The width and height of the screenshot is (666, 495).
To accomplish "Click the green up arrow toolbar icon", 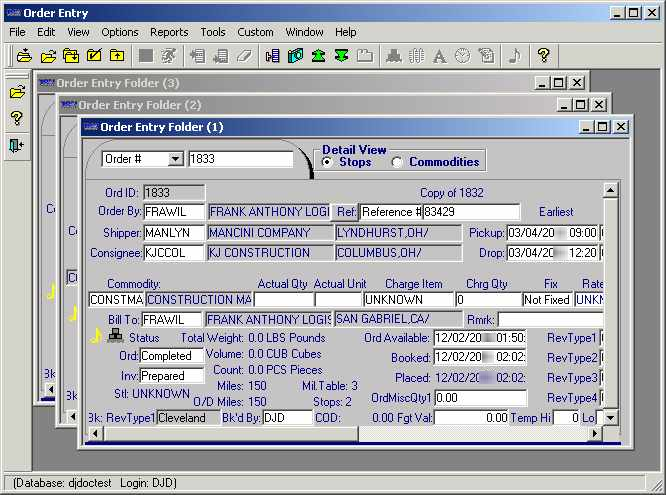I will (318, 56).
